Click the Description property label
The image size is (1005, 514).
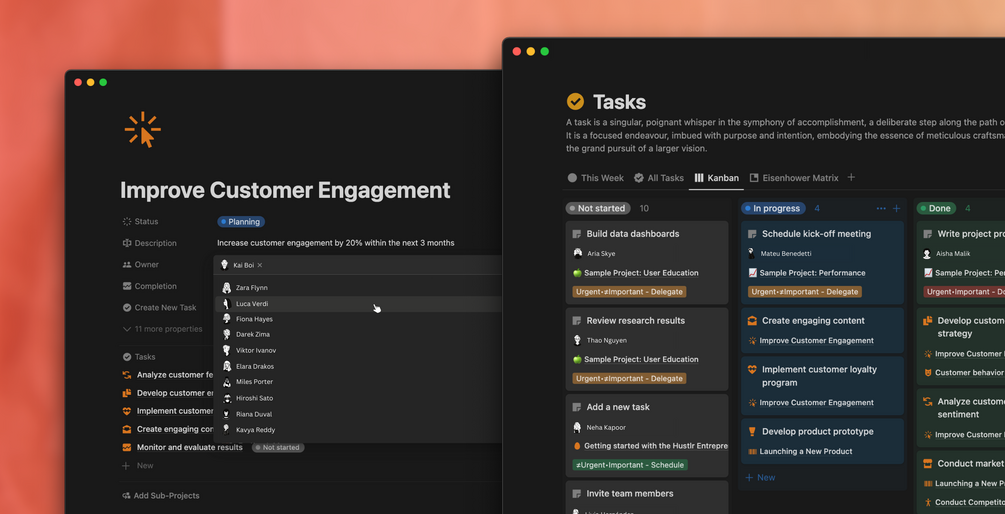point(149,243)
